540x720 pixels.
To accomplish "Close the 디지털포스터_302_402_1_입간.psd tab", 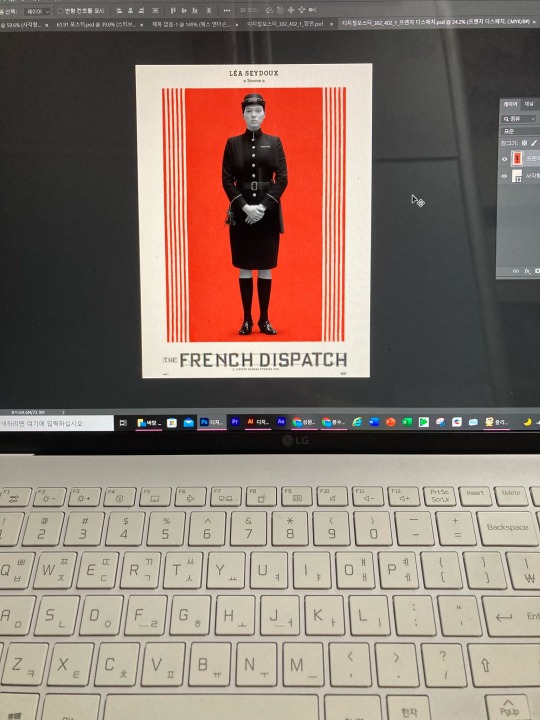I will [x=332, y=24].
